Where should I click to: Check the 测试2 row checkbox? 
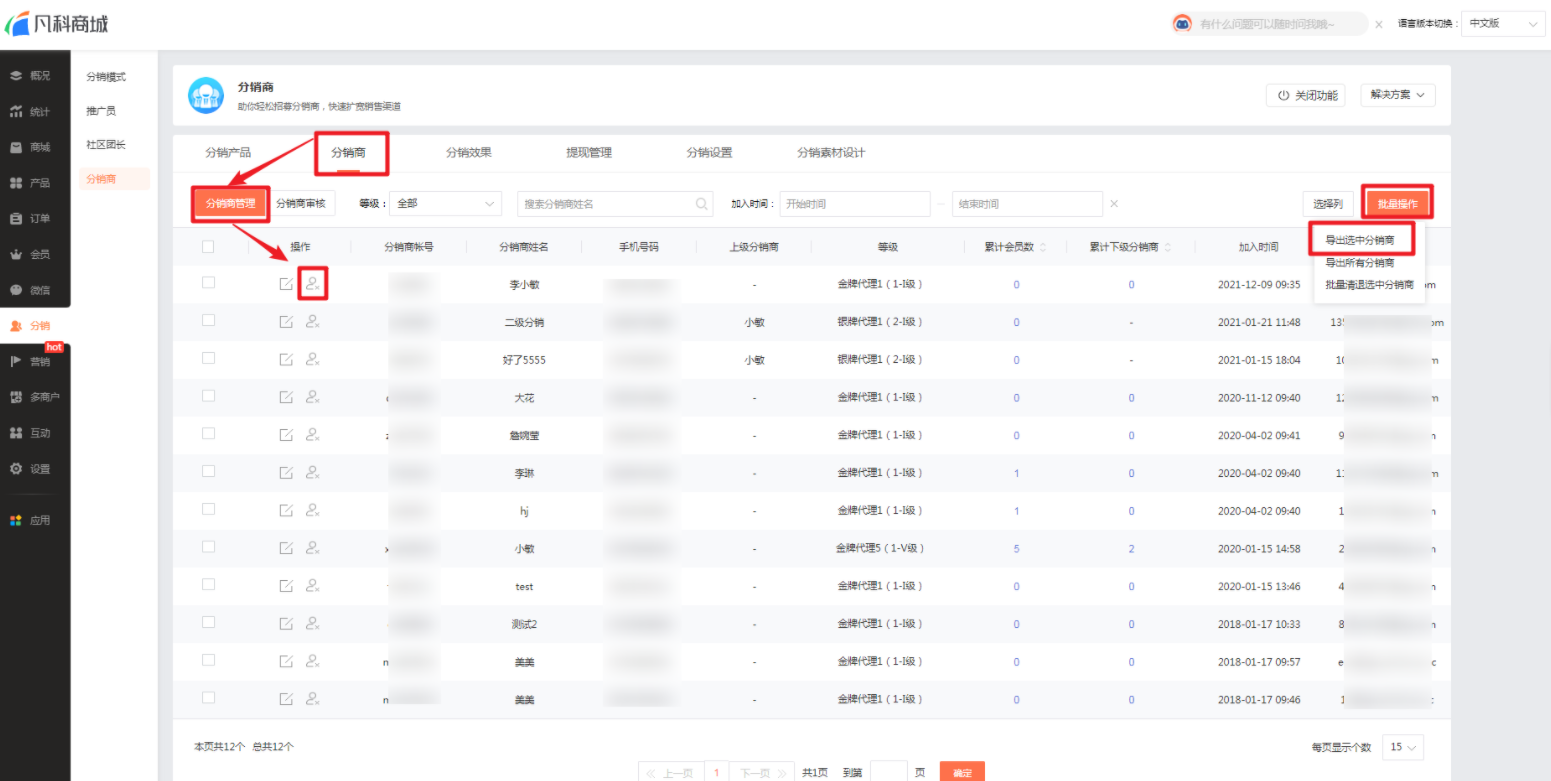pyautogui.click(x=208, y=622)
